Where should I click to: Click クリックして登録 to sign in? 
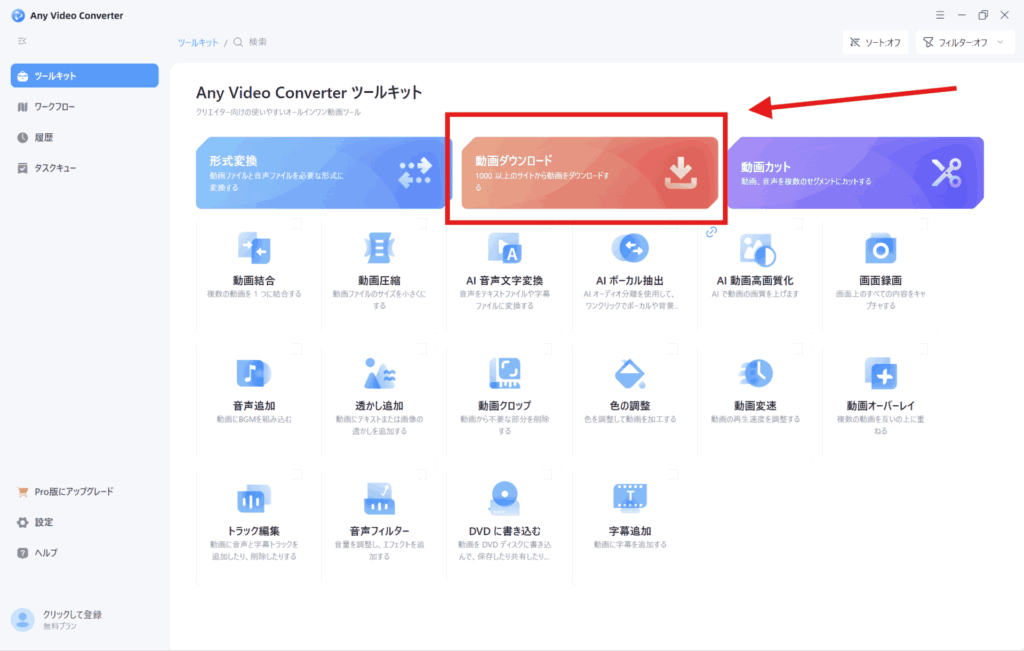[72, 614]
